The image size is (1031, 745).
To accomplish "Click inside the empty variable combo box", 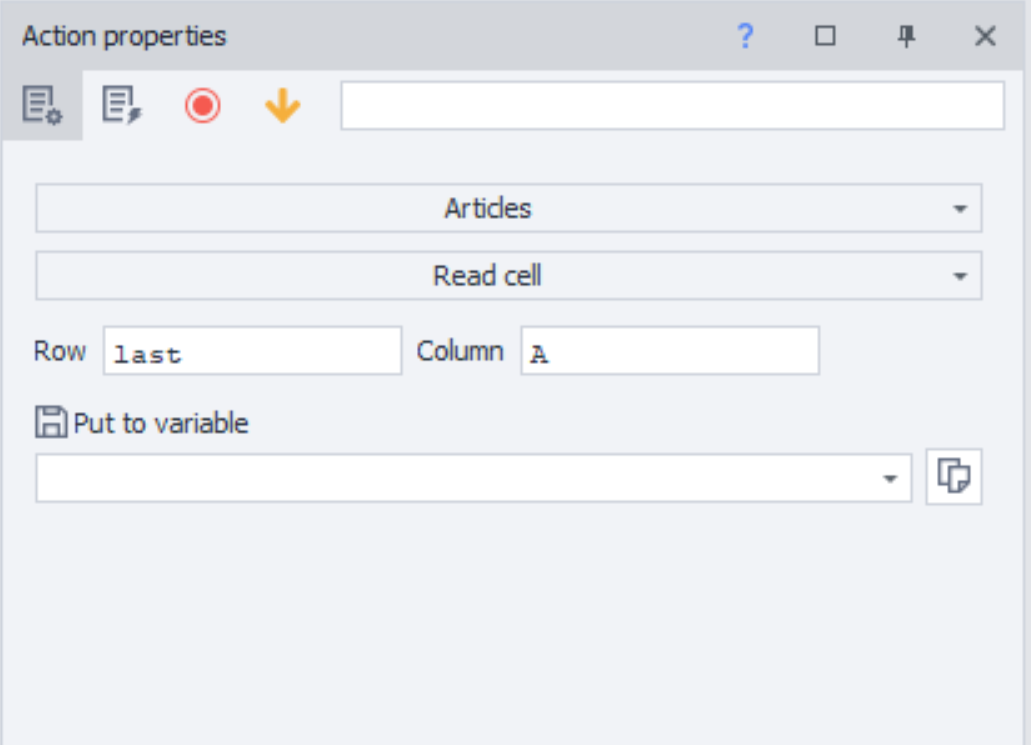I will 455,478.
